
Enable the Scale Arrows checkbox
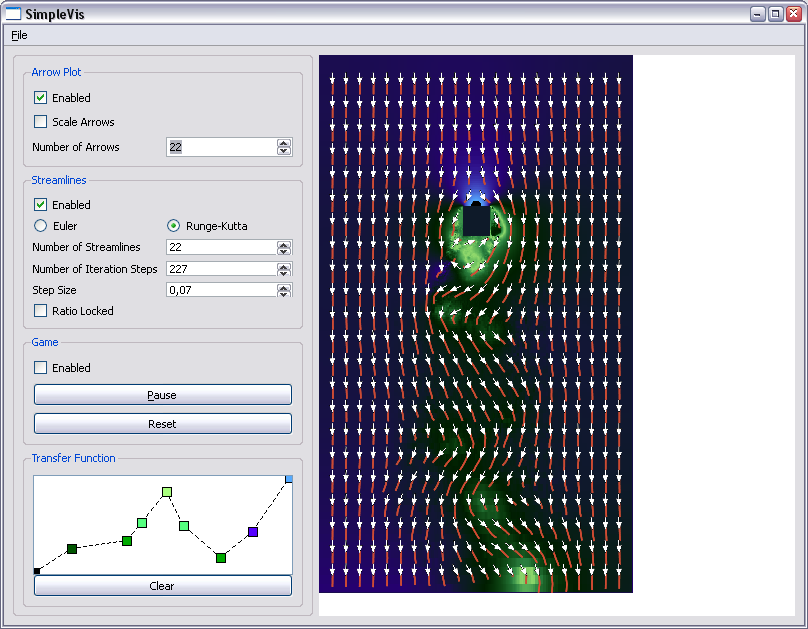[x=41, y=122]
